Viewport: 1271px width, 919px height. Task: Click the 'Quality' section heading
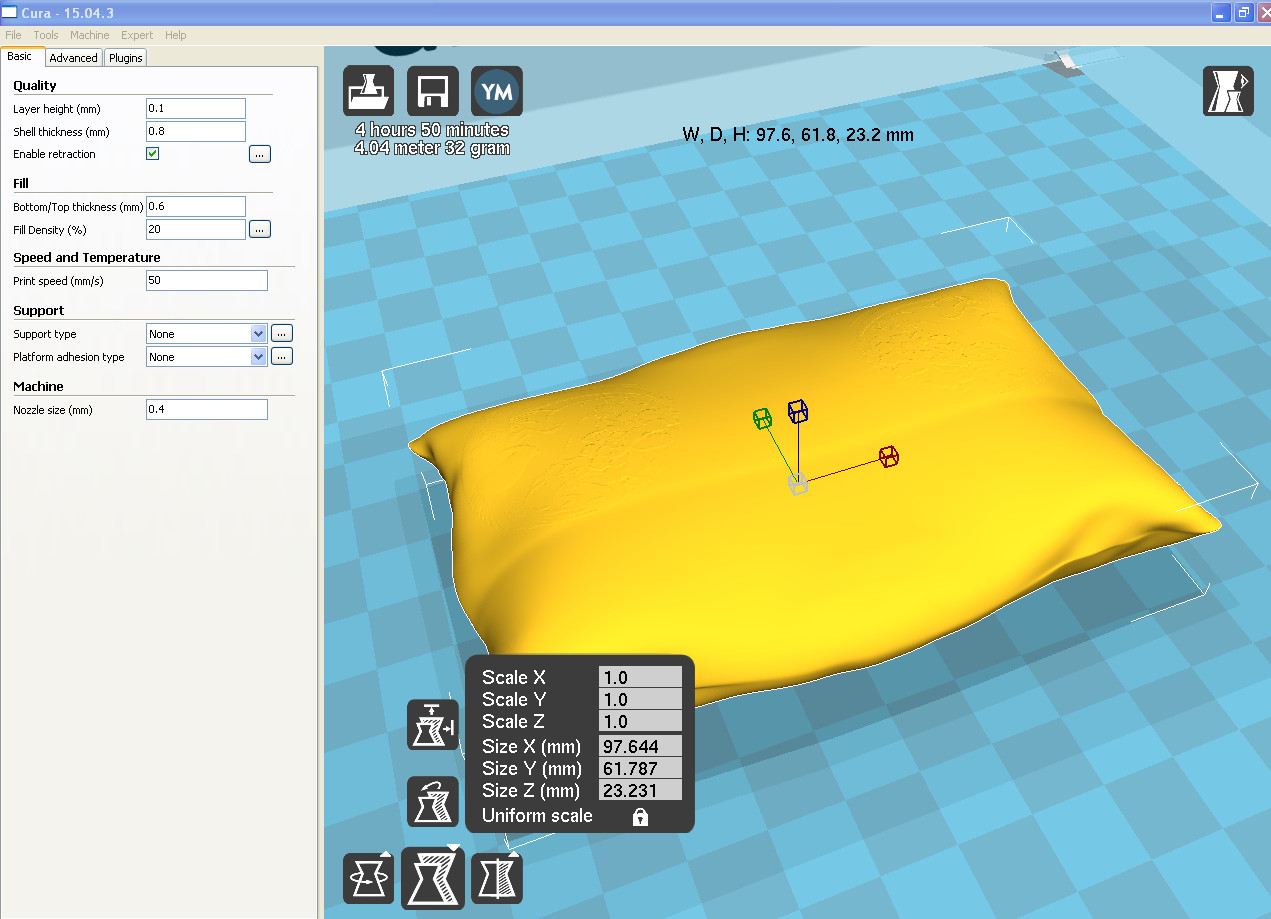35,85
